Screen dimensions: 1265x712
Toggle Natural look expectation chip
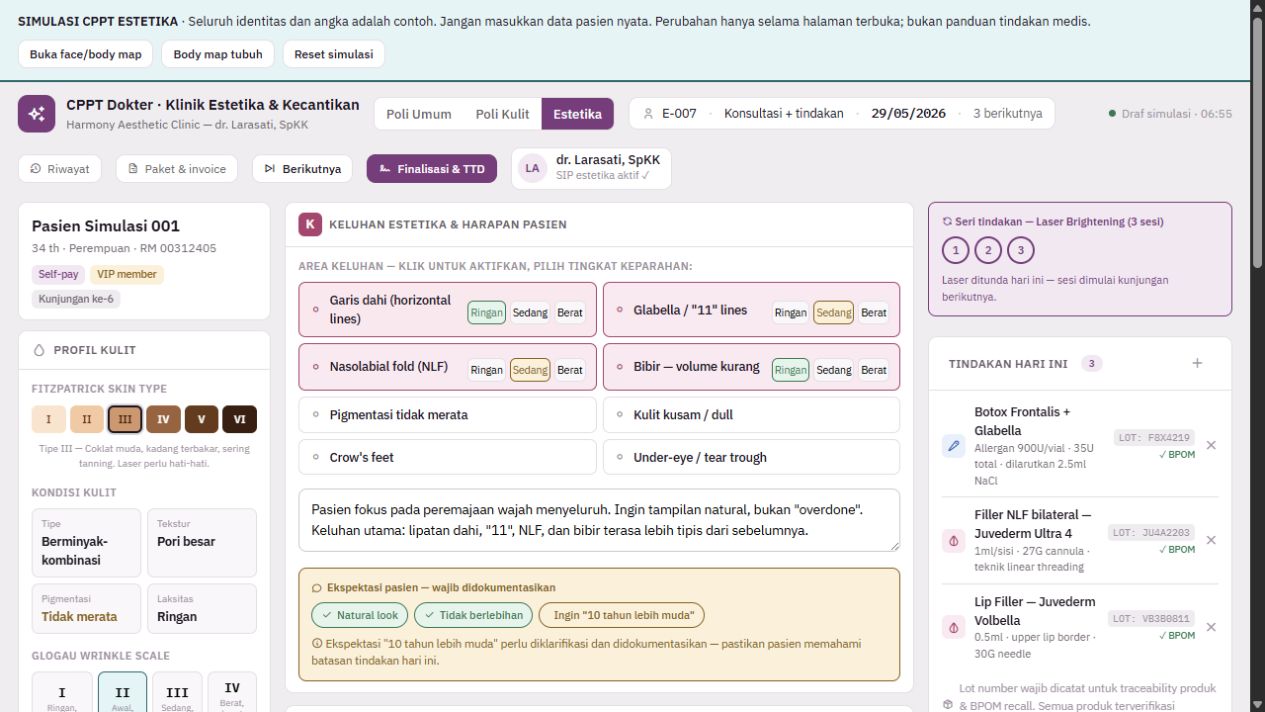coord(360,615)
